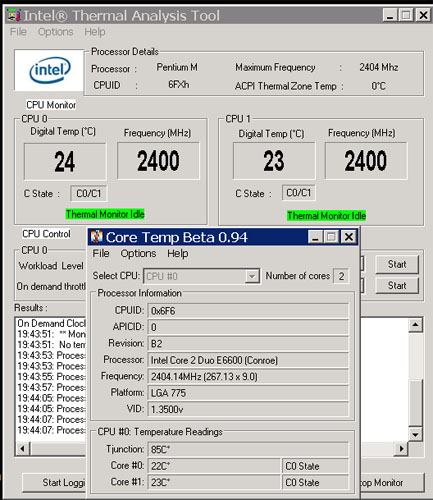Open Help menu in Intel Thermal Analysis Tool
Viewport: 433px width, 500px height.
click(x=95, y=32)
